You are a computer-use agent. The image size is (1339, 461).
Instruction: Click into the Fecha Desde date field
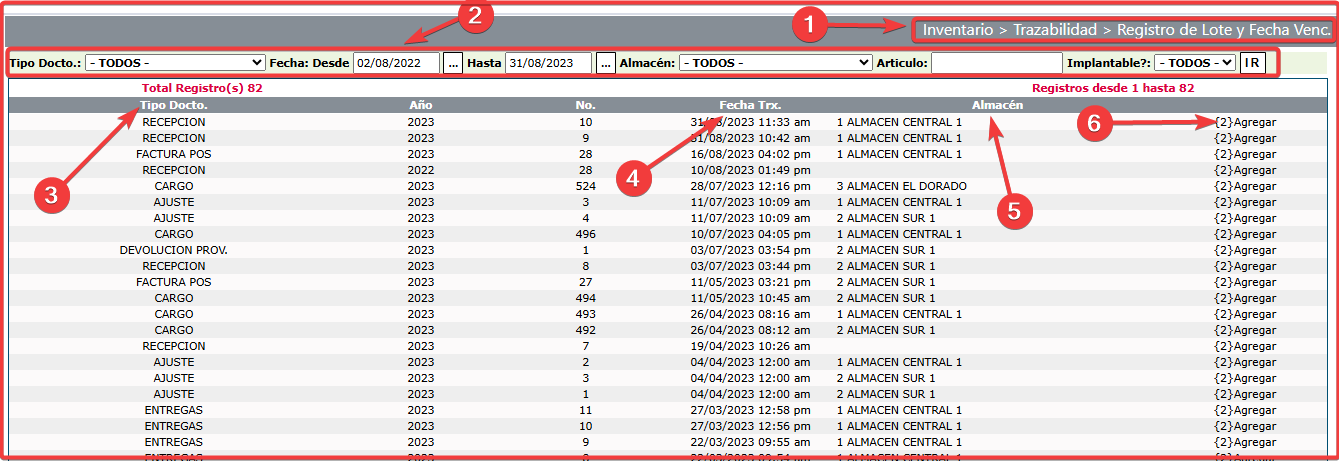coord(396,63)
